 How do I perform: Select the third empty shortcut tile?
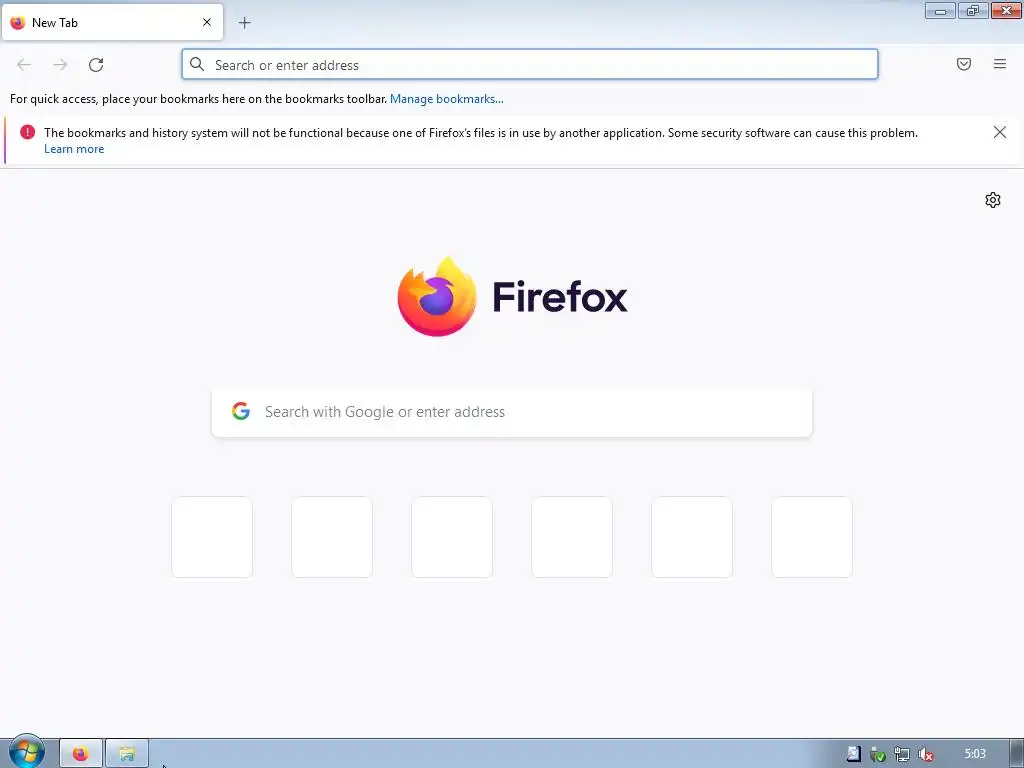pyautogui.click(x=452, y=537)
